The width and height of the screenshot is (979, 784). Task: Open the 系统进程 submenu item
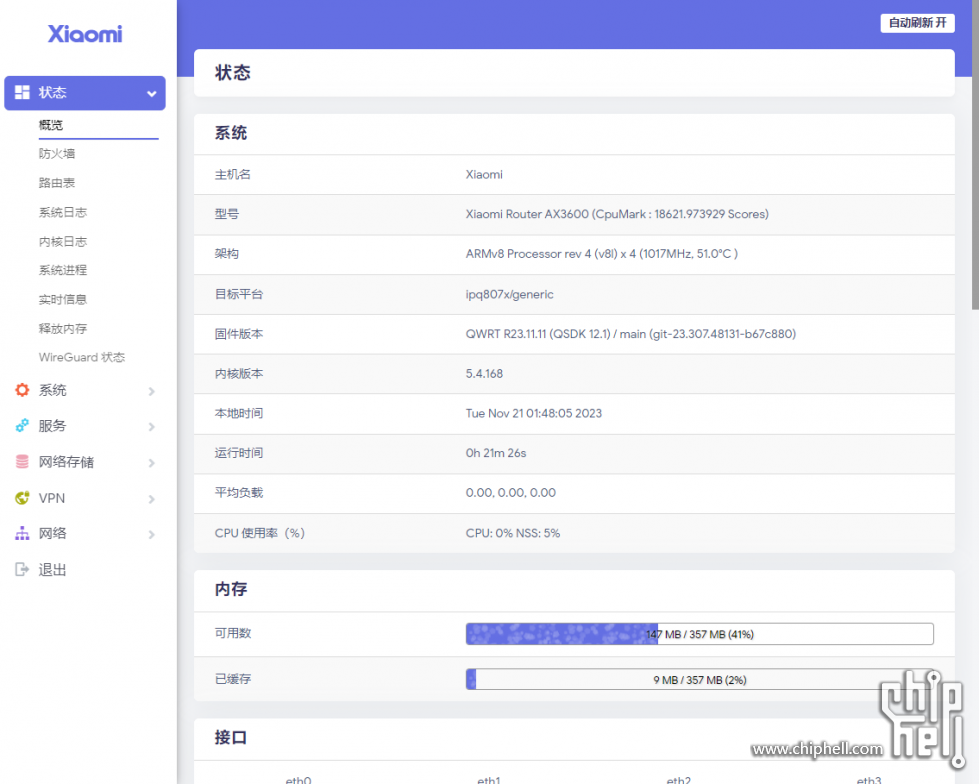click(62, 270)
